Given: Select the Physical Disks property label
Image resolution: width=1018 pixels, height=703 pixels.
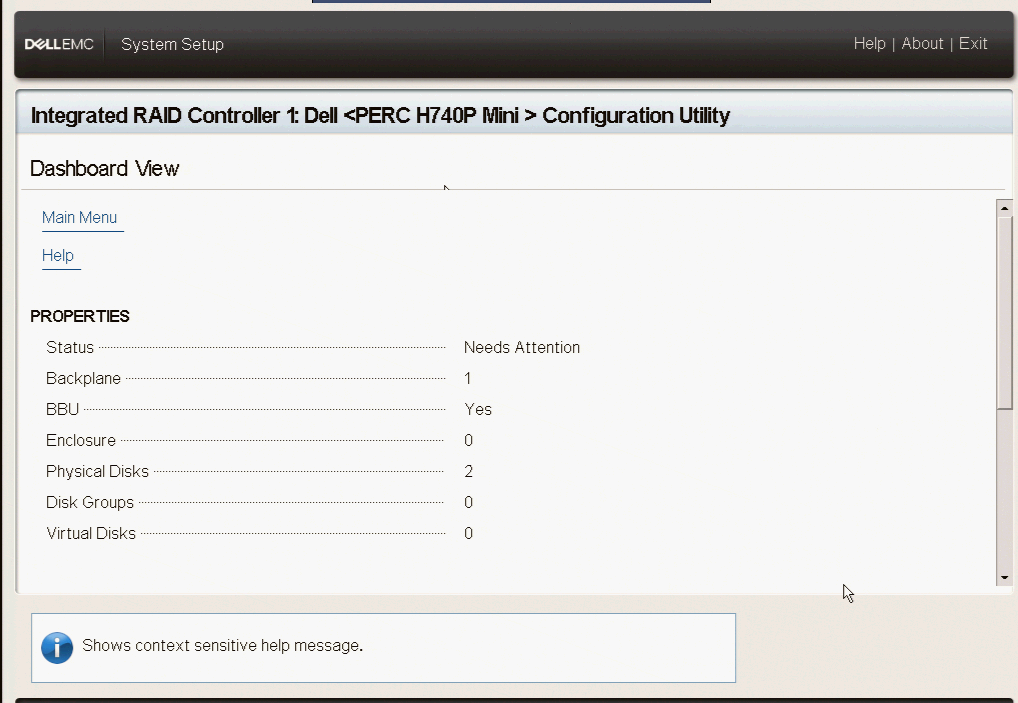Looking at the screenshot, I should tap(97, 472).
